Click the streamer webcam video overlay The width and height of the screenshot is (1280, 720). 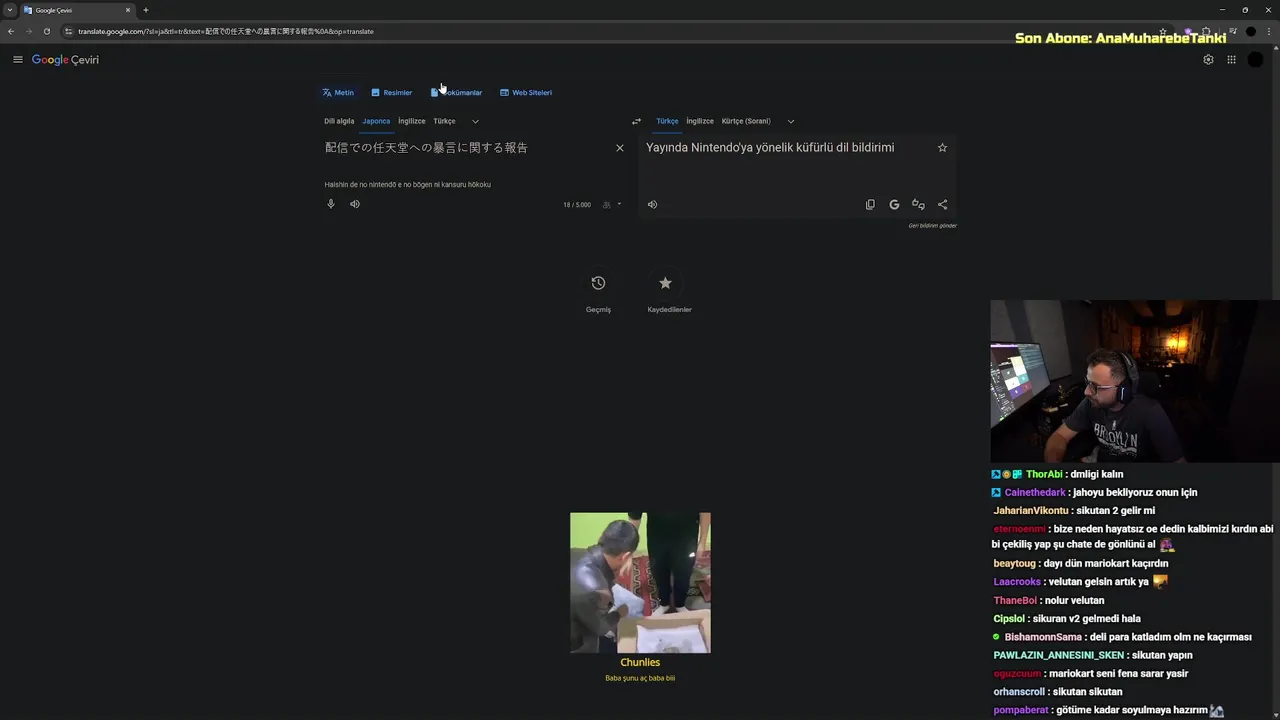pos(1135,381)
